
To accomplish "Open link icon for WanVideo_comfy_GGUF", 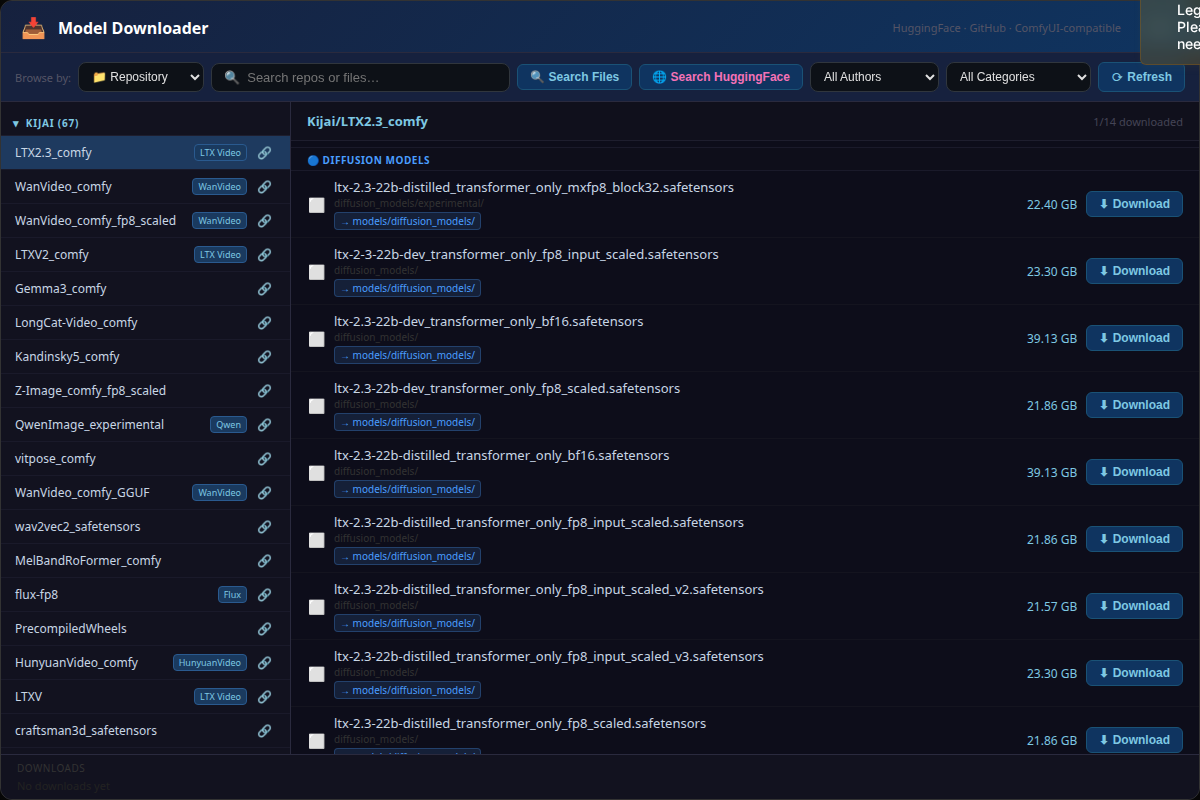I will pyautogui.click(x=264, y=493).
